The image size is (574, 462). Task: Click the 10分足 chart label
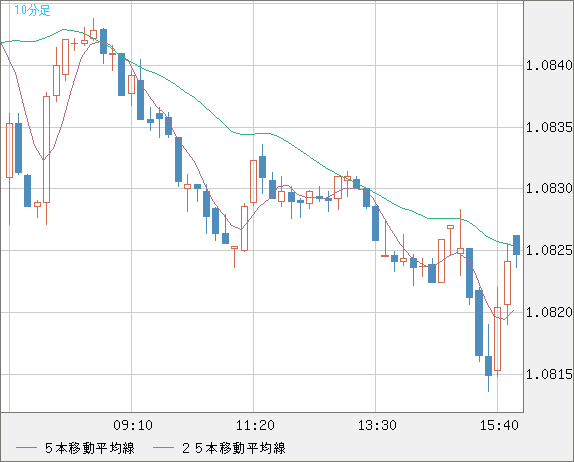[x=32, y=10]
